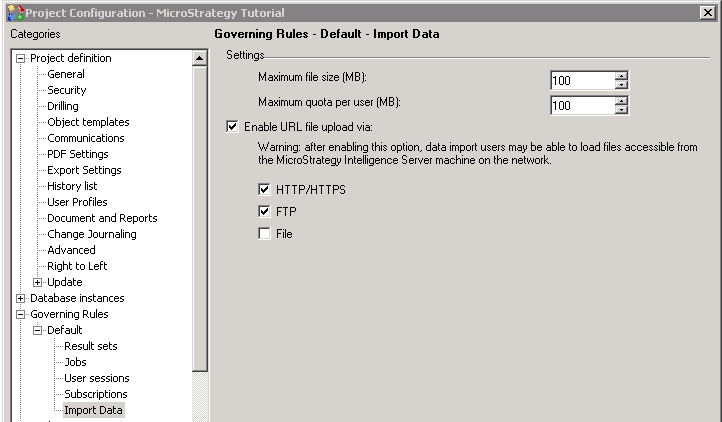Click the Maximum file size input field
Viewport: 722px width, 422px height.
[x=581, y=81]
